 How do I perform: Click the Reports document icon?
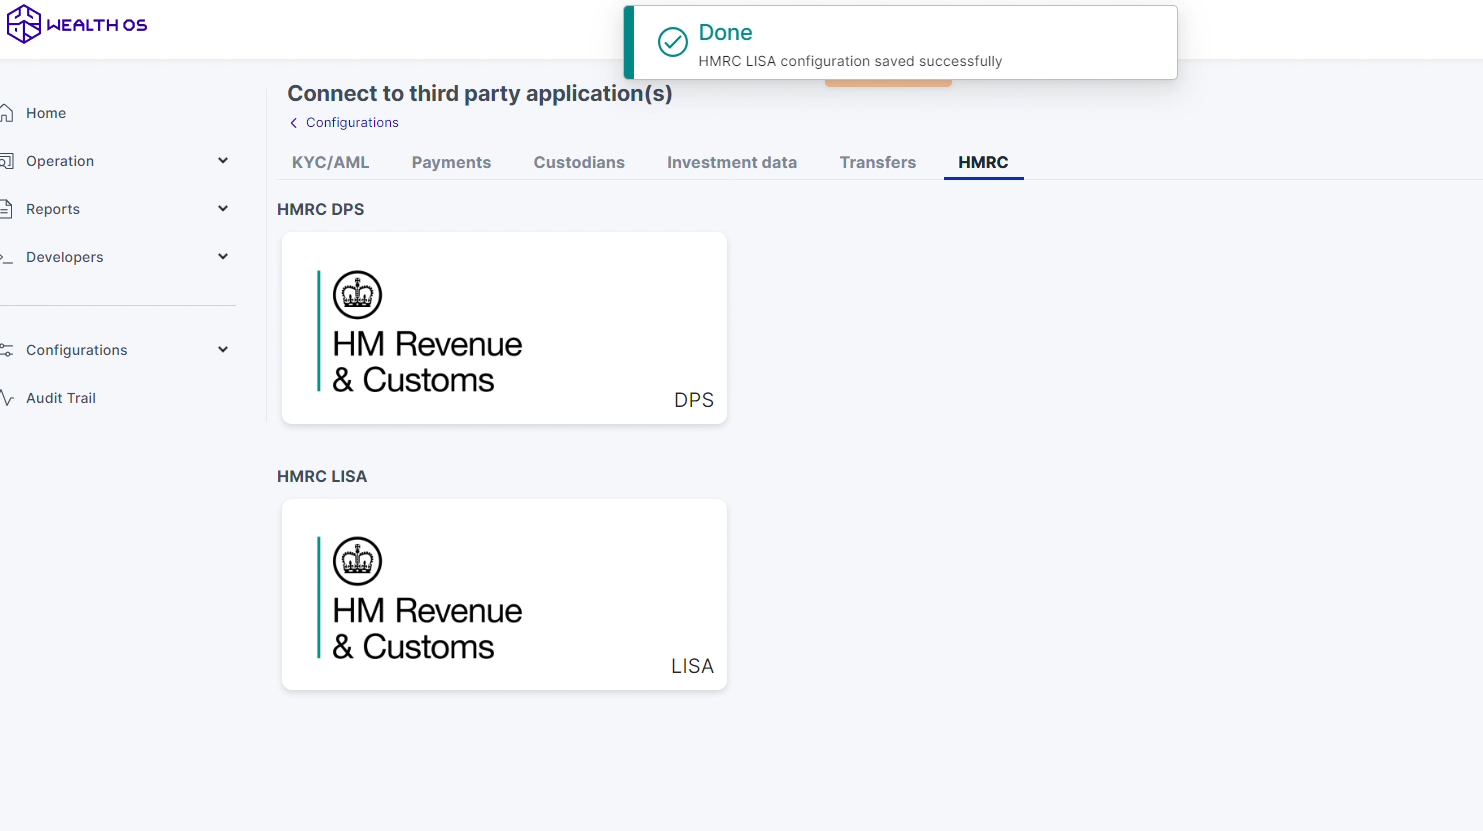click(x=6, y=209)
